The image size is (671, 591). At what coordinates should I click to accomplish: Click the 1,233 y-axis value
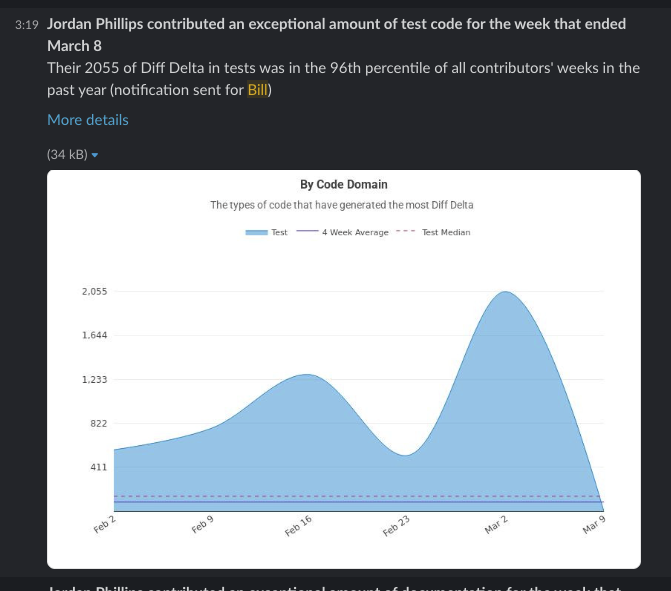[x=94, y=380]
